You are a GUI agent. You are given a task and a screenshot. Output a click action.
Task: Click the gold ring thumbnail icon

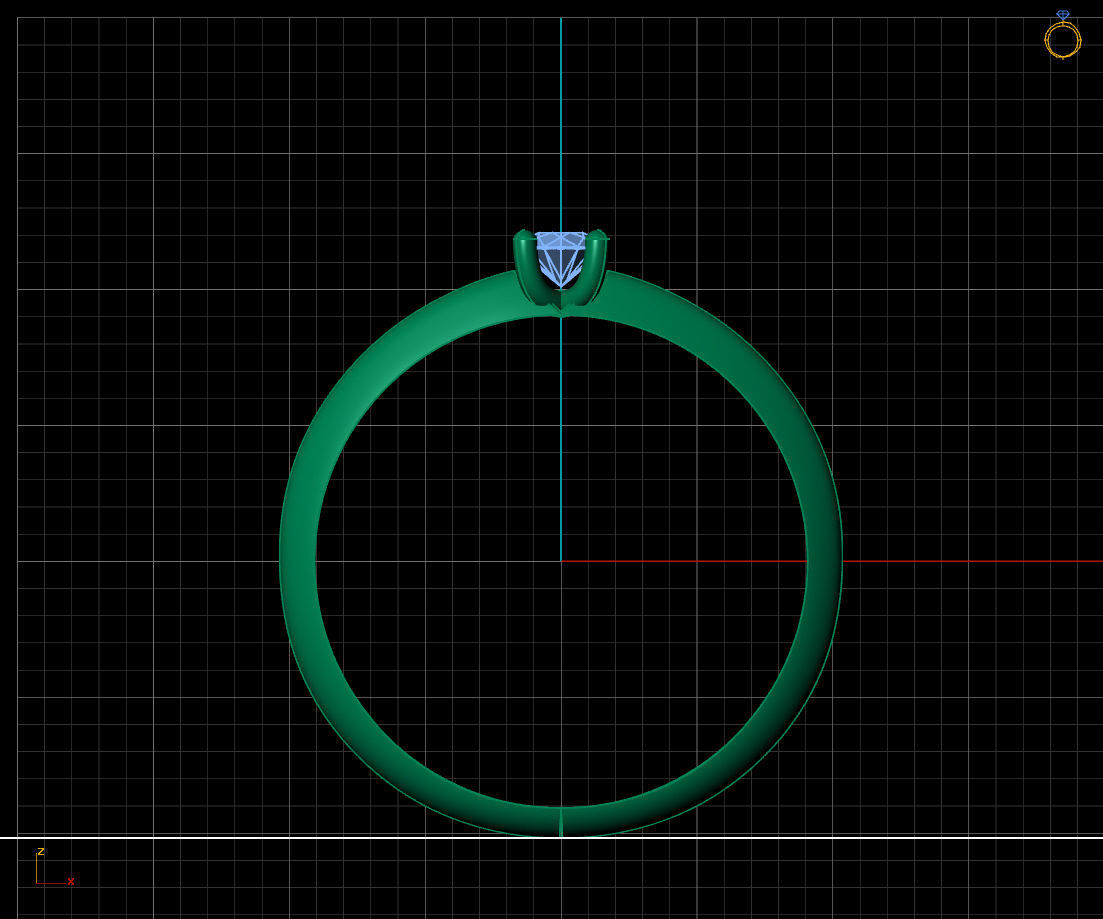[1062, 34]
